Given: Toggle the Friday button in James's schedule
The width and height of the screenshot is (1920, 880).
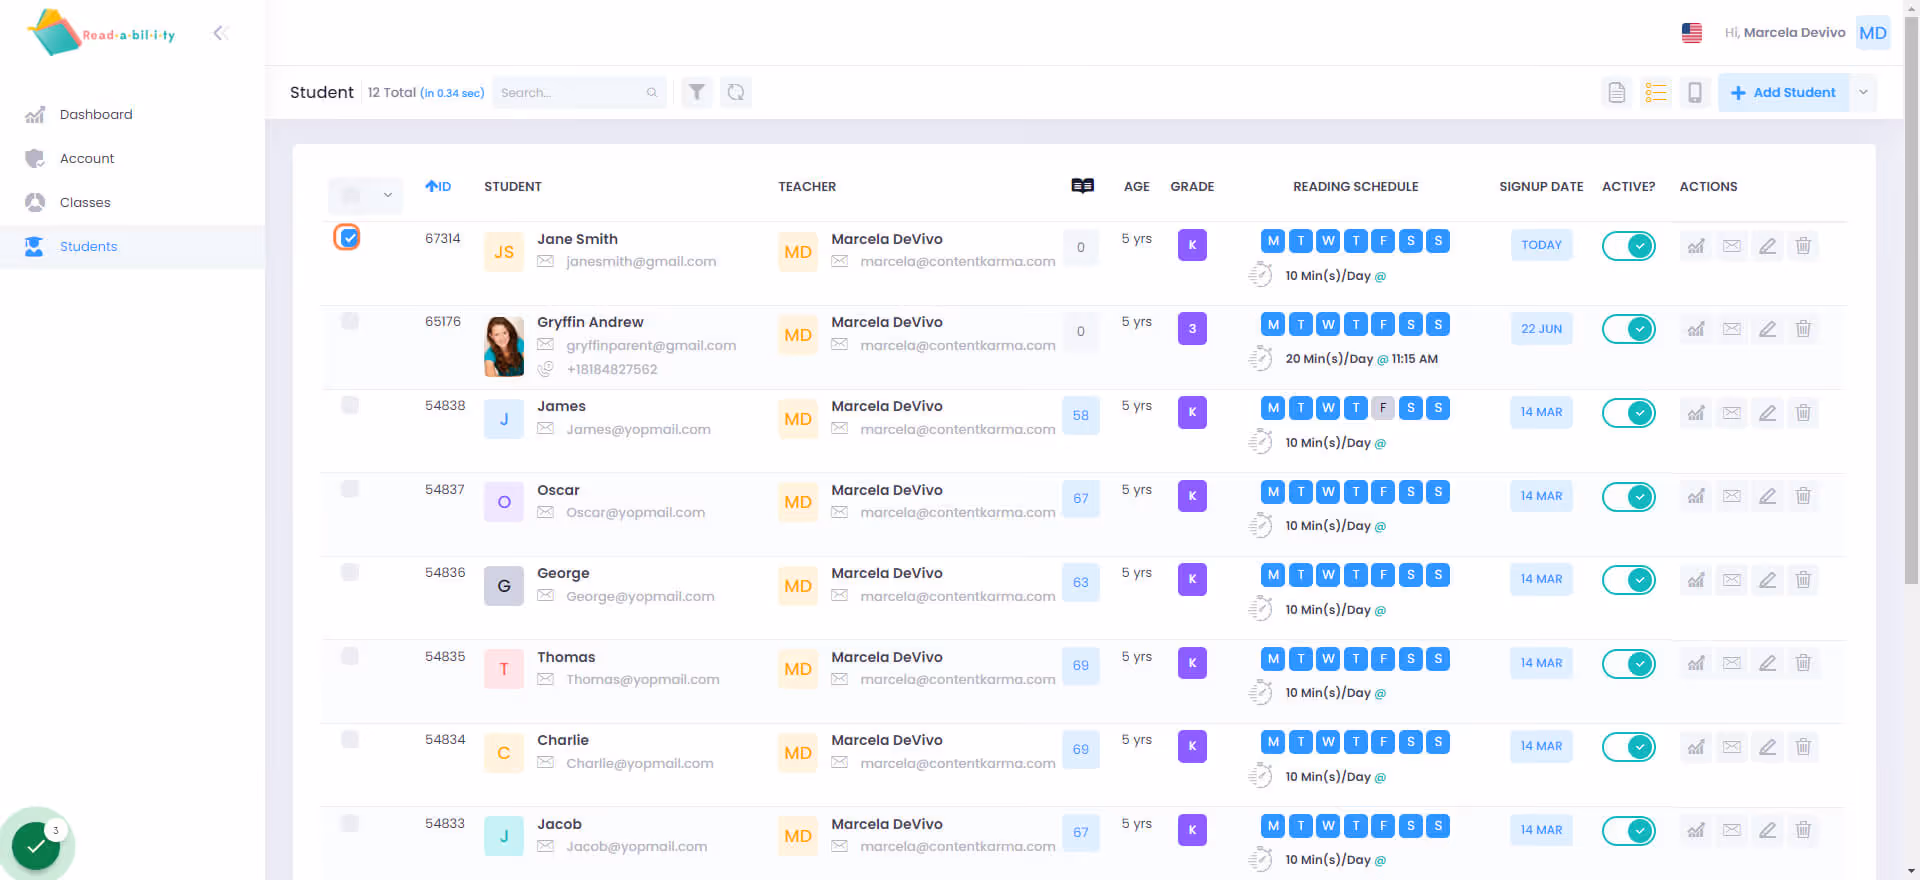Looking at the screenshot, I should coord(1383,408).
